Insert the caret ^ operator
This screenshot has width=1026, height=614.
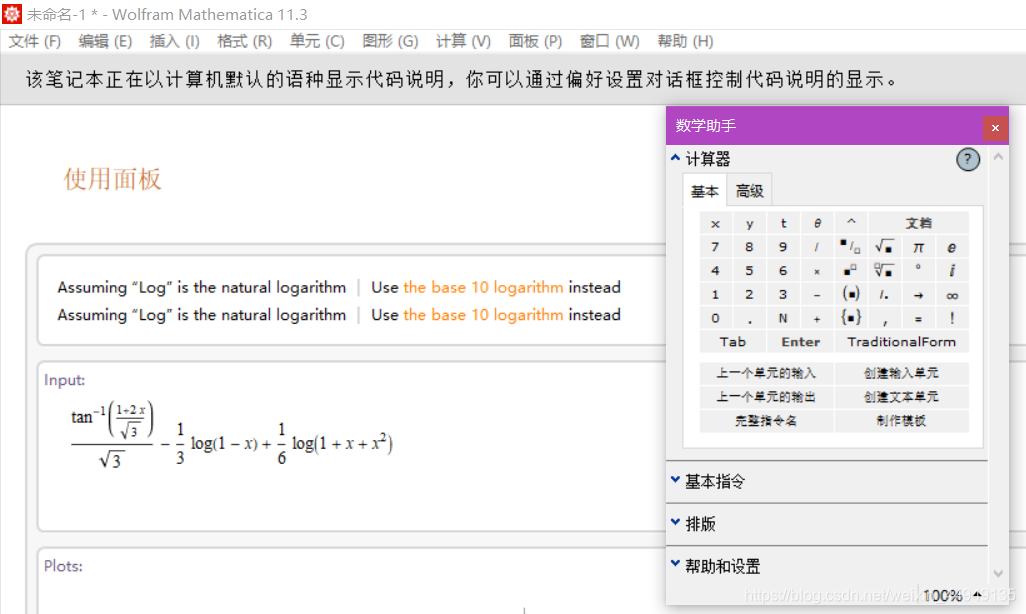point(851,223)
